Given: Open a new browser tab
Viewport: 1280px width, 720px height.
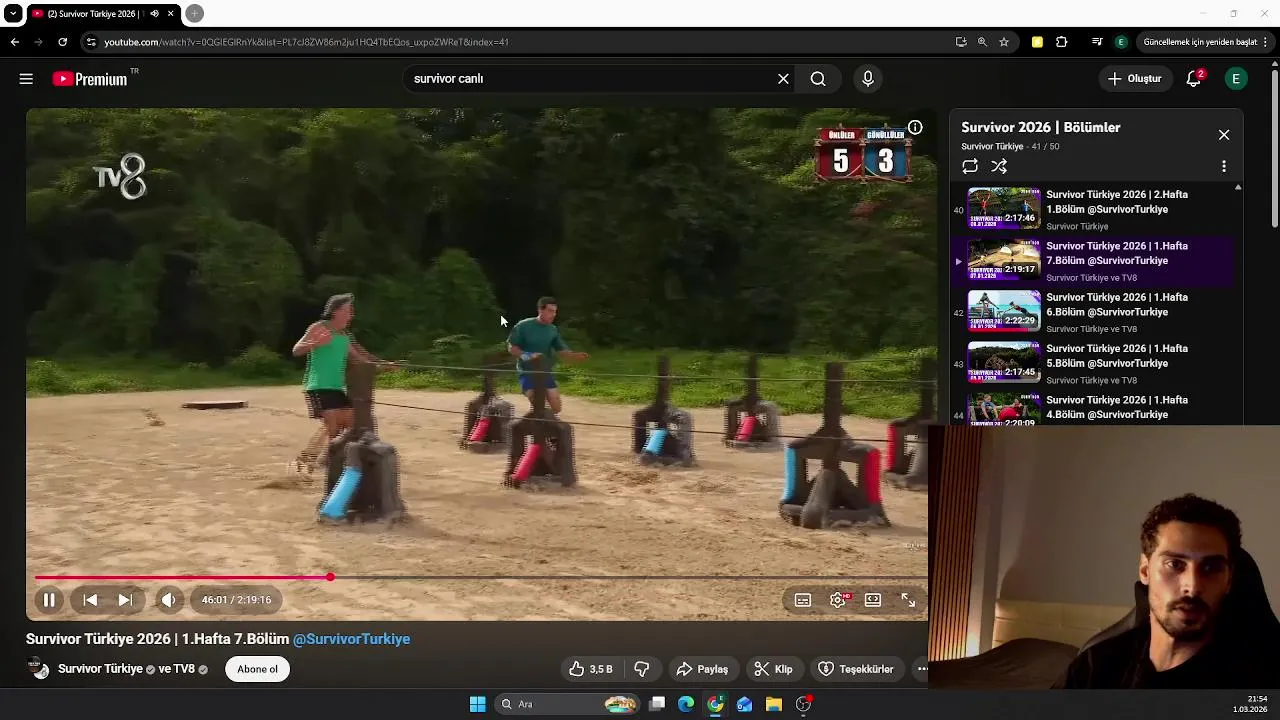Looking at the screenshot, I should (x=194, y=14).
